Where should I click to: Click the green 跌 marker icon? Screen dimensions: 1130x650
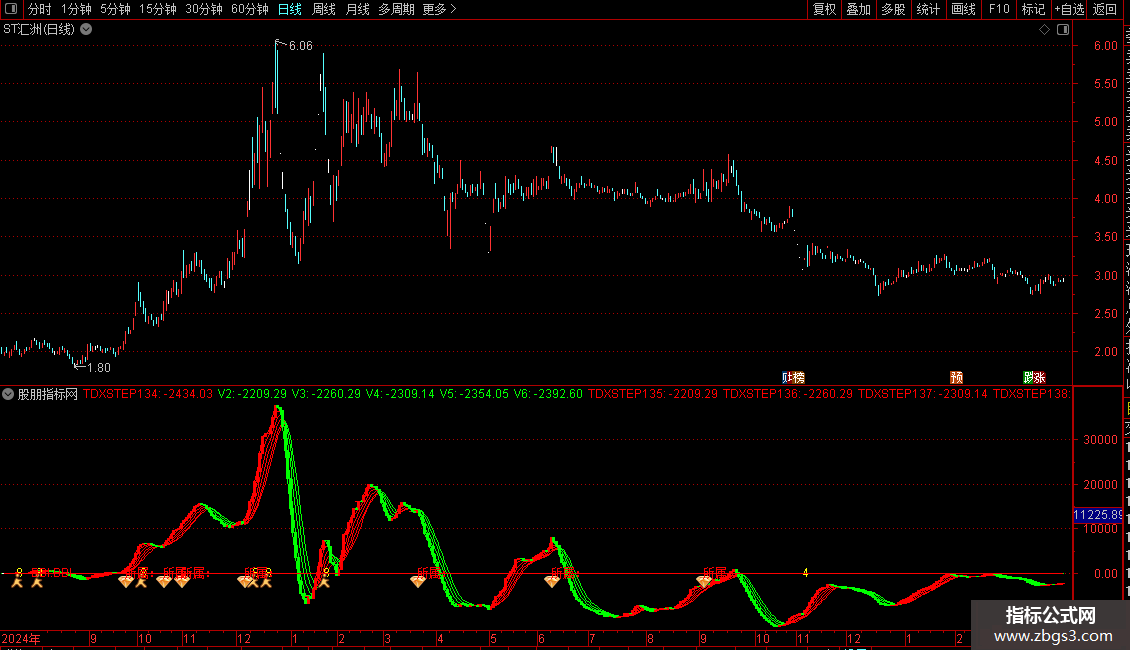coord(1028,378)
